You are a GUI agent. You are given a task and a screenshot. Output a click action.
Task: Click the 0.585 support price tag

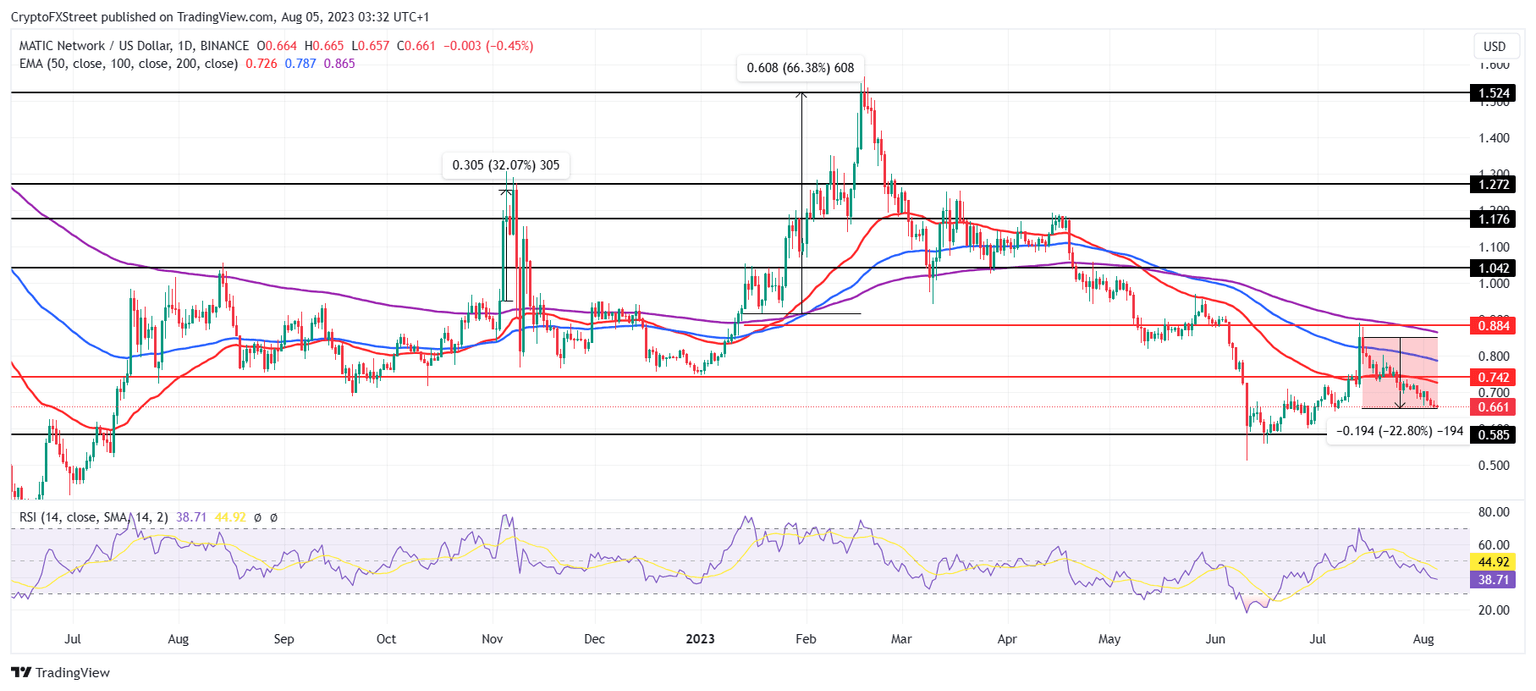tap(1494, 435)
